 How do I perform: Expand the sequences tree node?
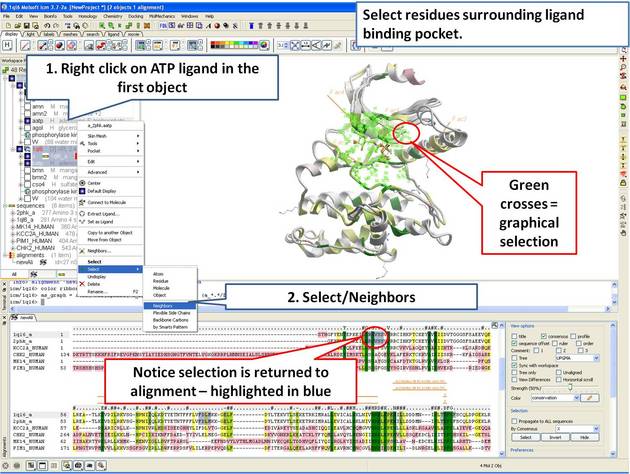pos(5,206)
